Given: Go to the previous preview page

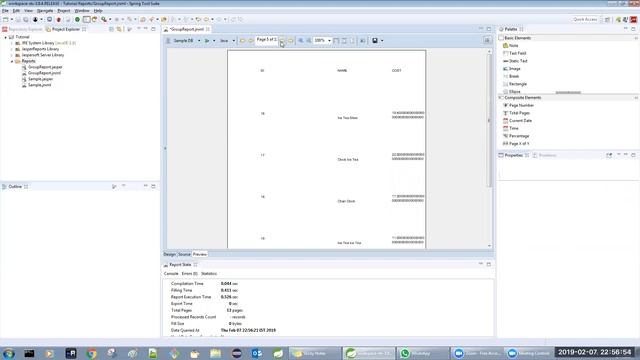Looking at the screenshot, I should pyautogui.click(x=250, y=41).
